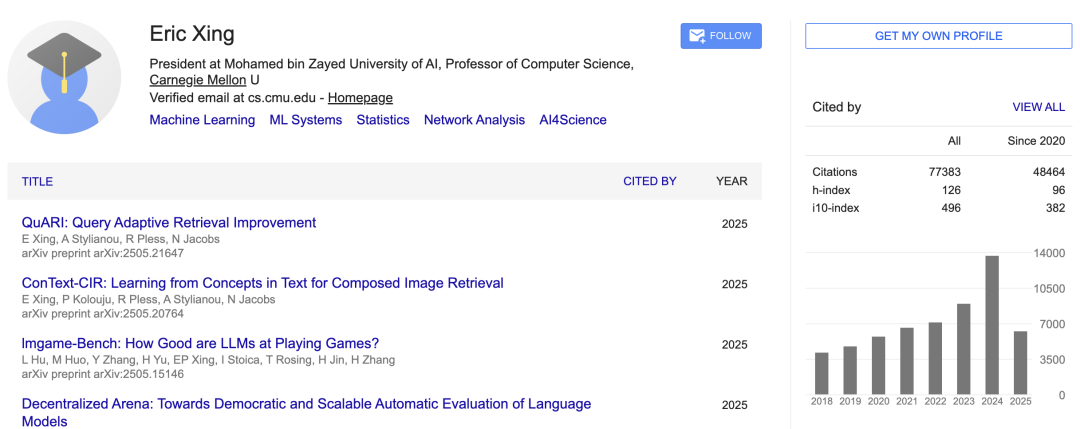The height and width of the screenshot is (429, 1080).
Task: Open the Statistics interest tag
Action: (383, 120)
